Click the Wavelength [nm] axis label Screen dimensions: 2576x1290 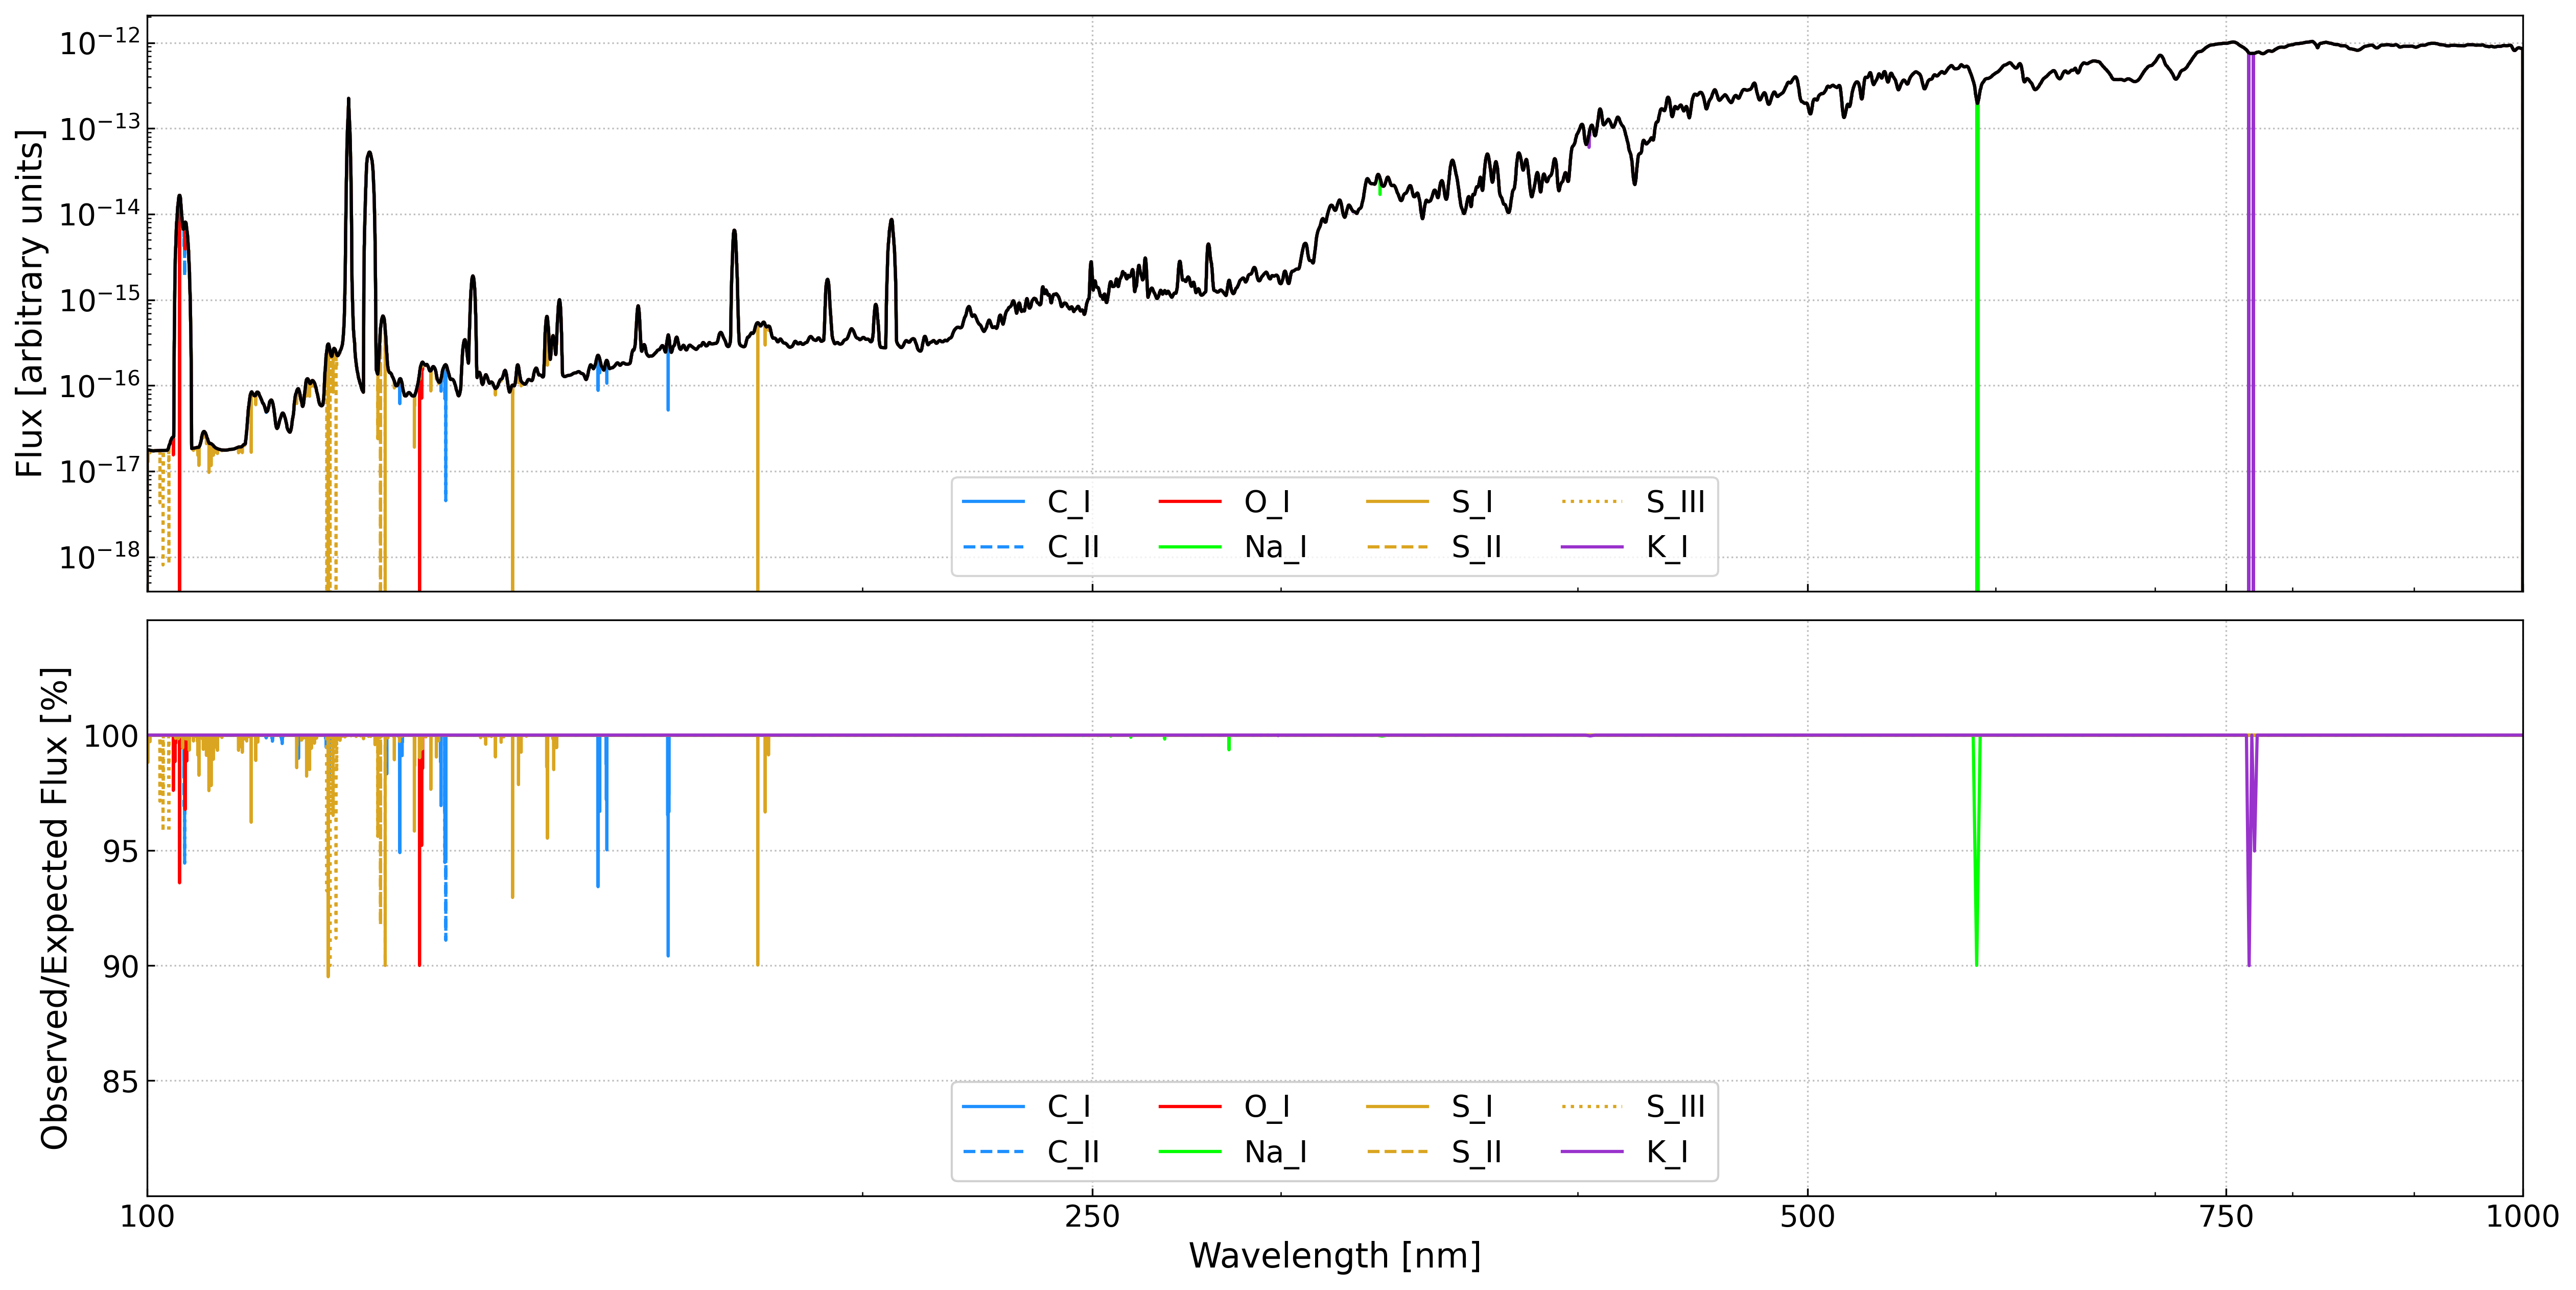coord(1334,1255)
